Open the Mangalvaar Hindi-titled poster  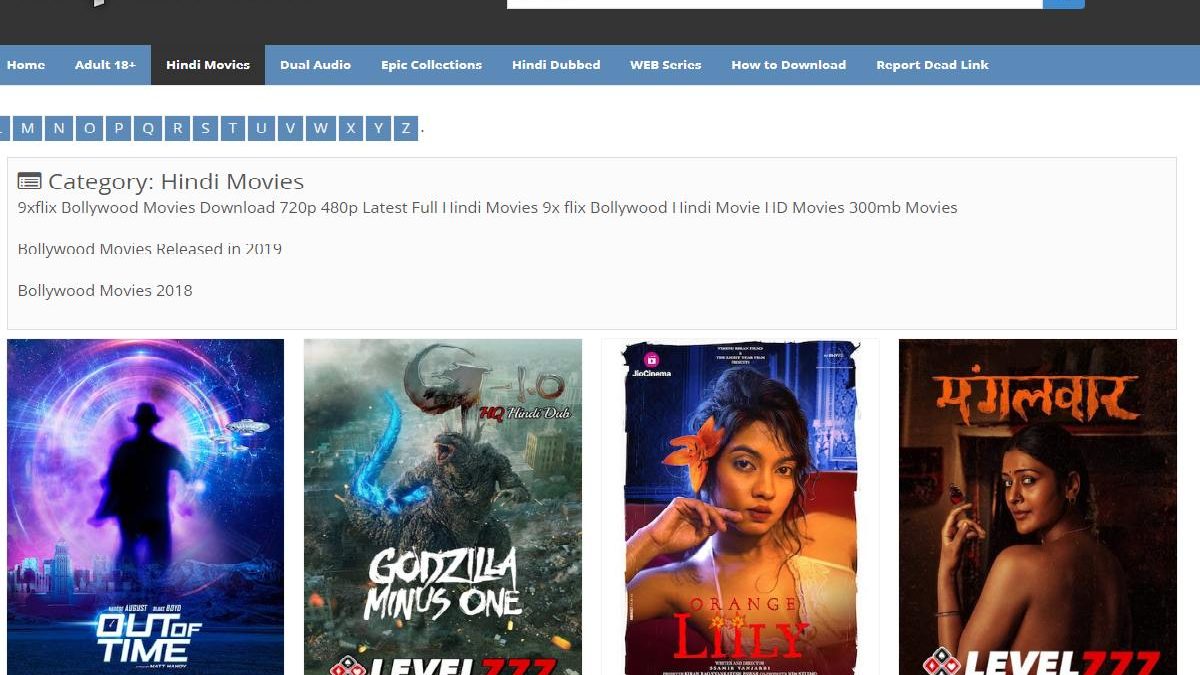coord(1038,507)
